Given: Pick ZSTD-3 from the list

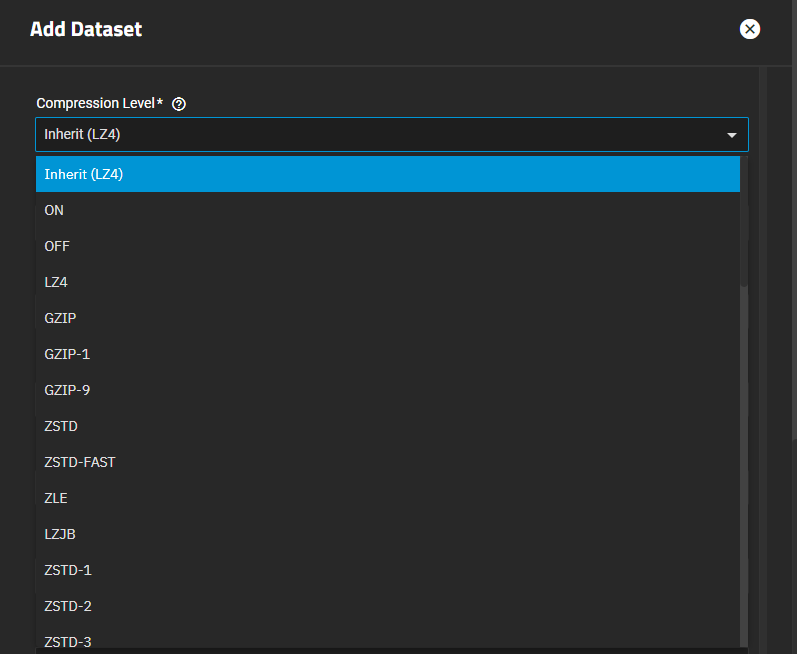Looking at the screenshot, I should coord(388,640).
